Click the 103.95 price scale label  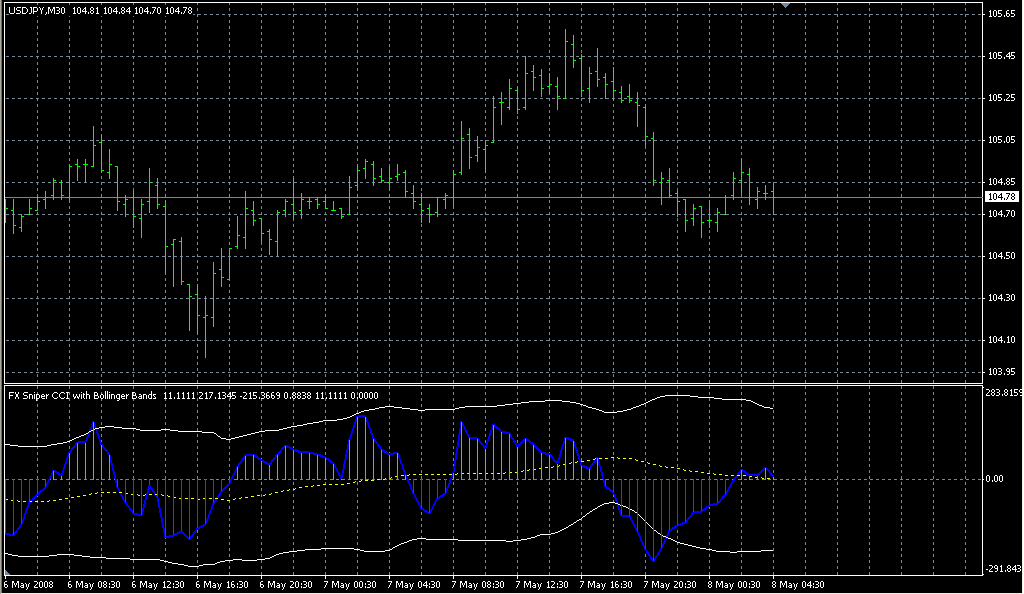click(x=1001, y=371)
